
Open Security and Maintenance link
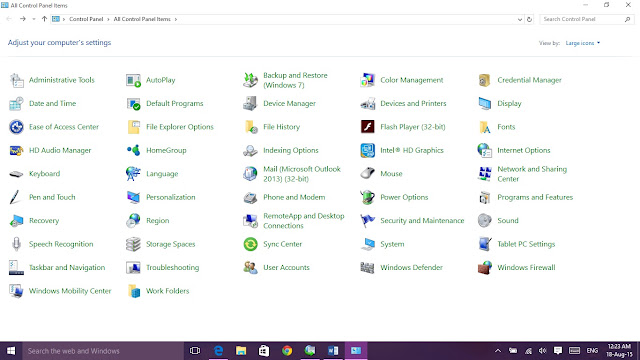click(x=422, y=220)
